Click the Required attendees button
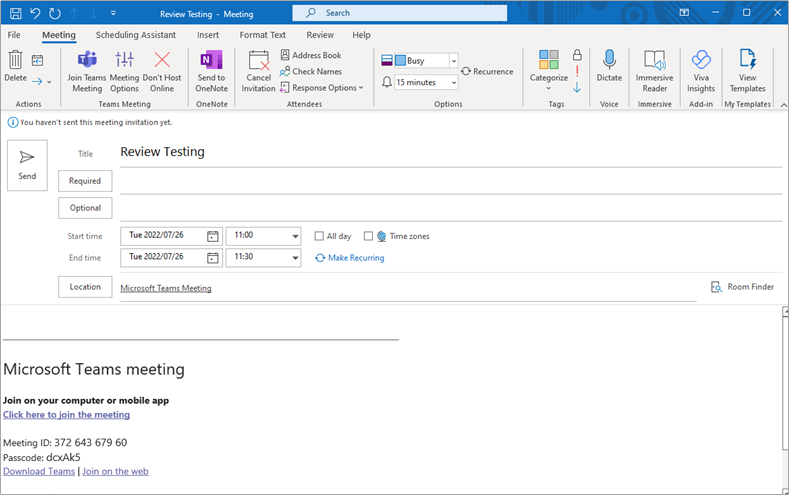 pyautogui.click(x=85, y=181)
